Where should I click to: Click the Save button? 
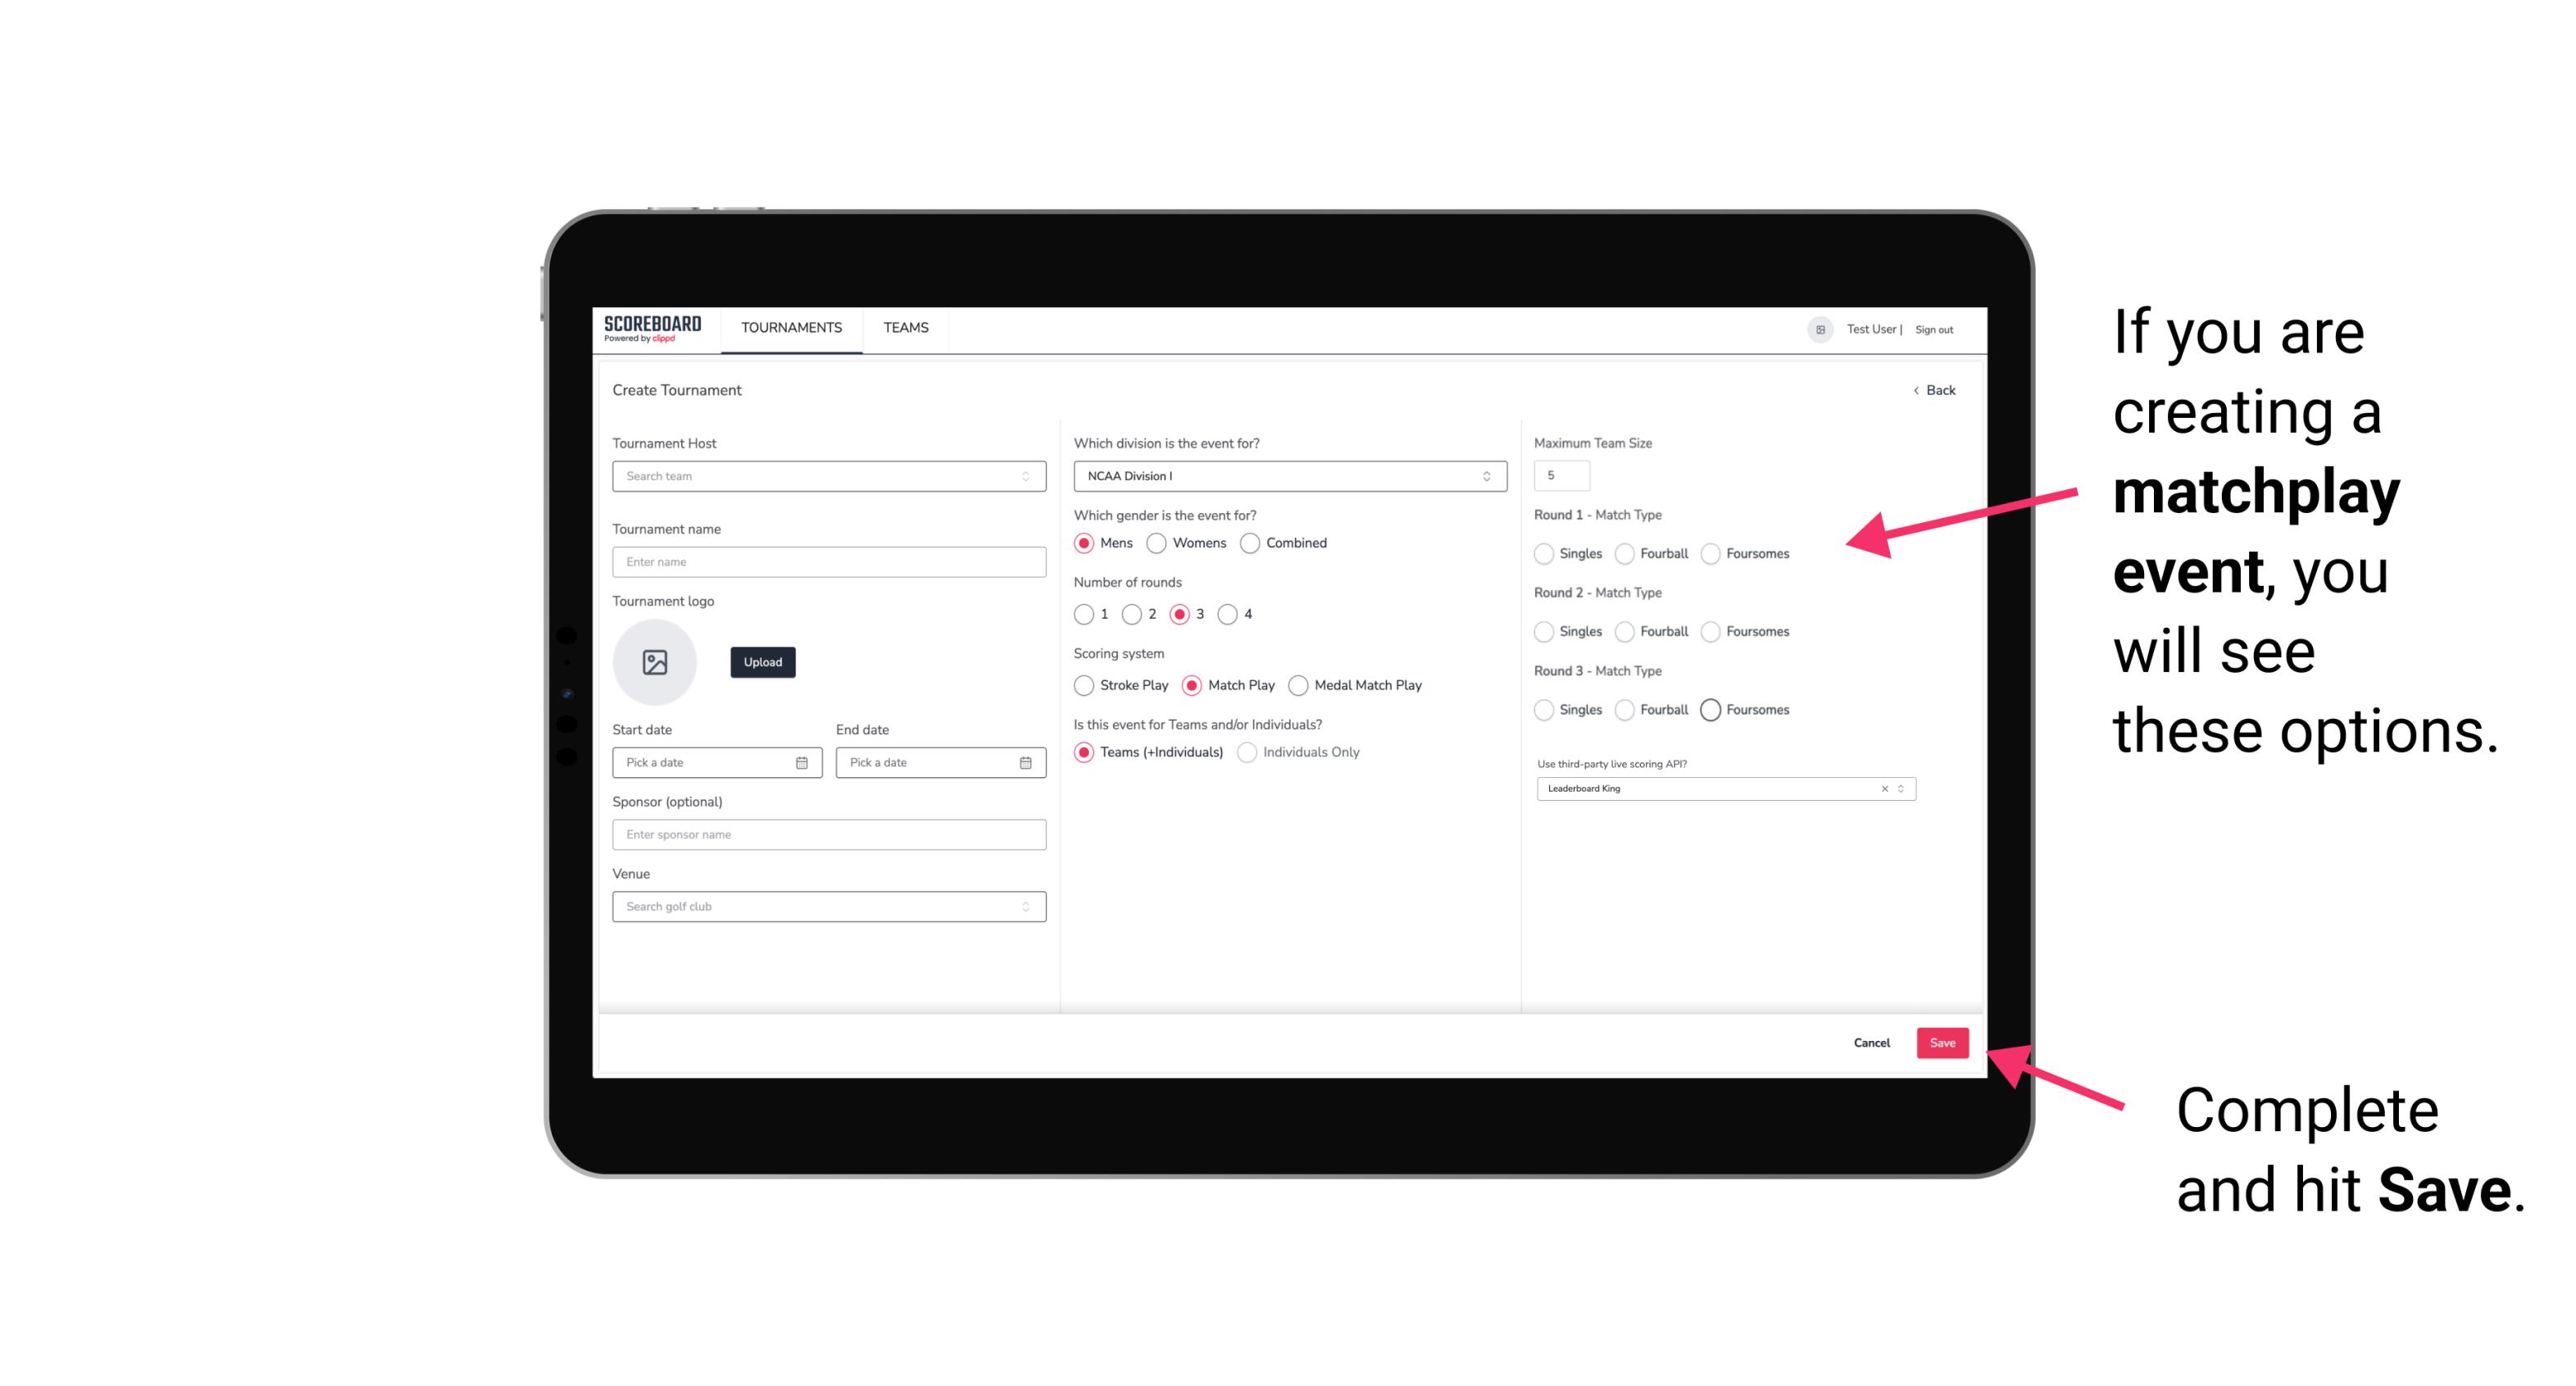tap(1943, 1043)
